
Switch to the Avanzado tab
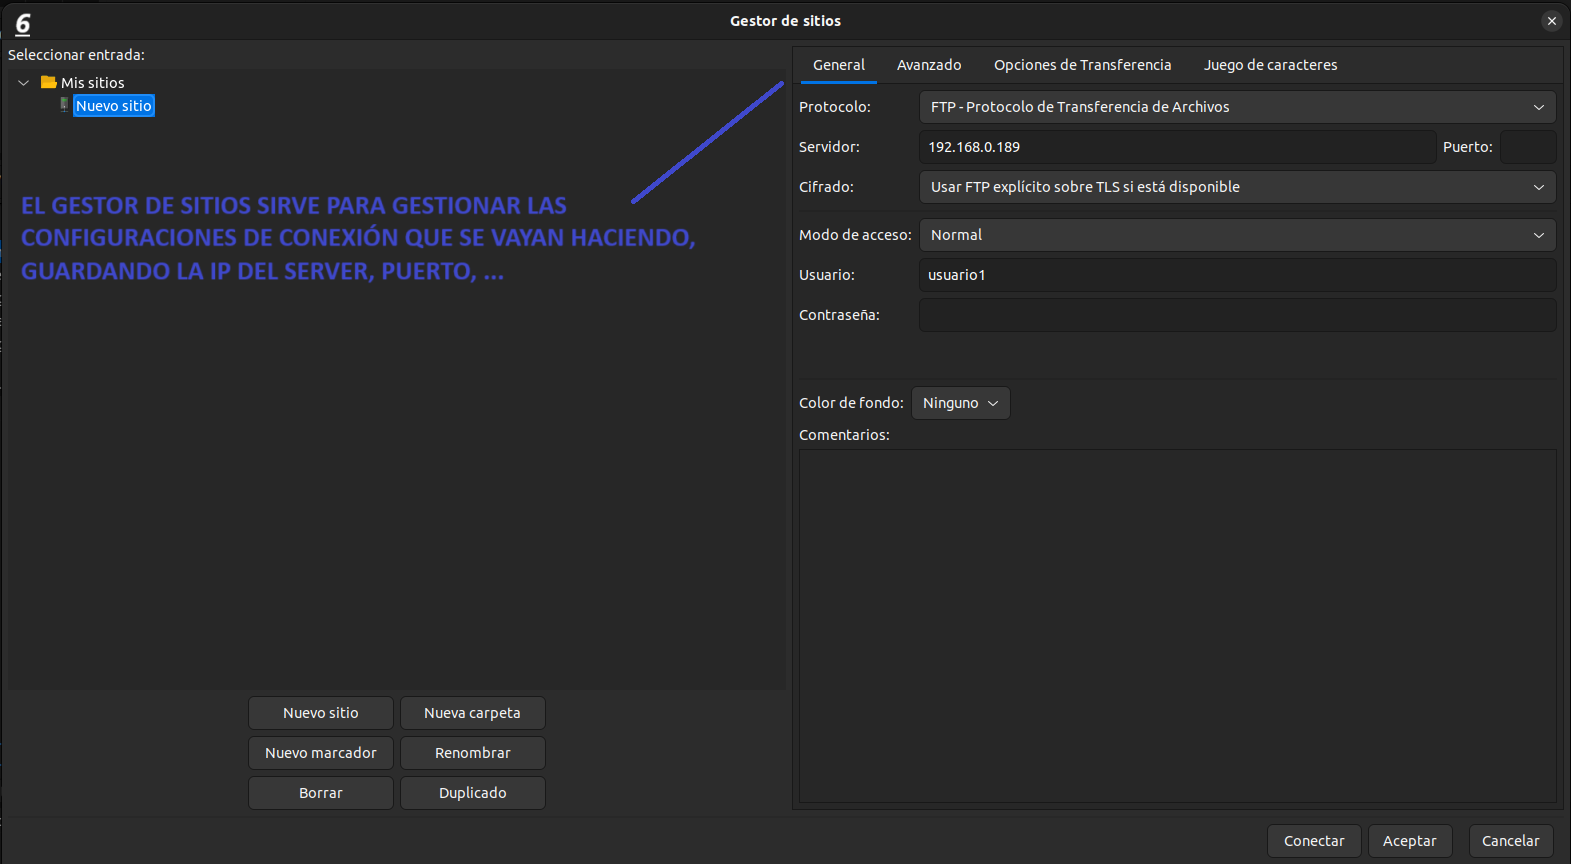[928, 65]
